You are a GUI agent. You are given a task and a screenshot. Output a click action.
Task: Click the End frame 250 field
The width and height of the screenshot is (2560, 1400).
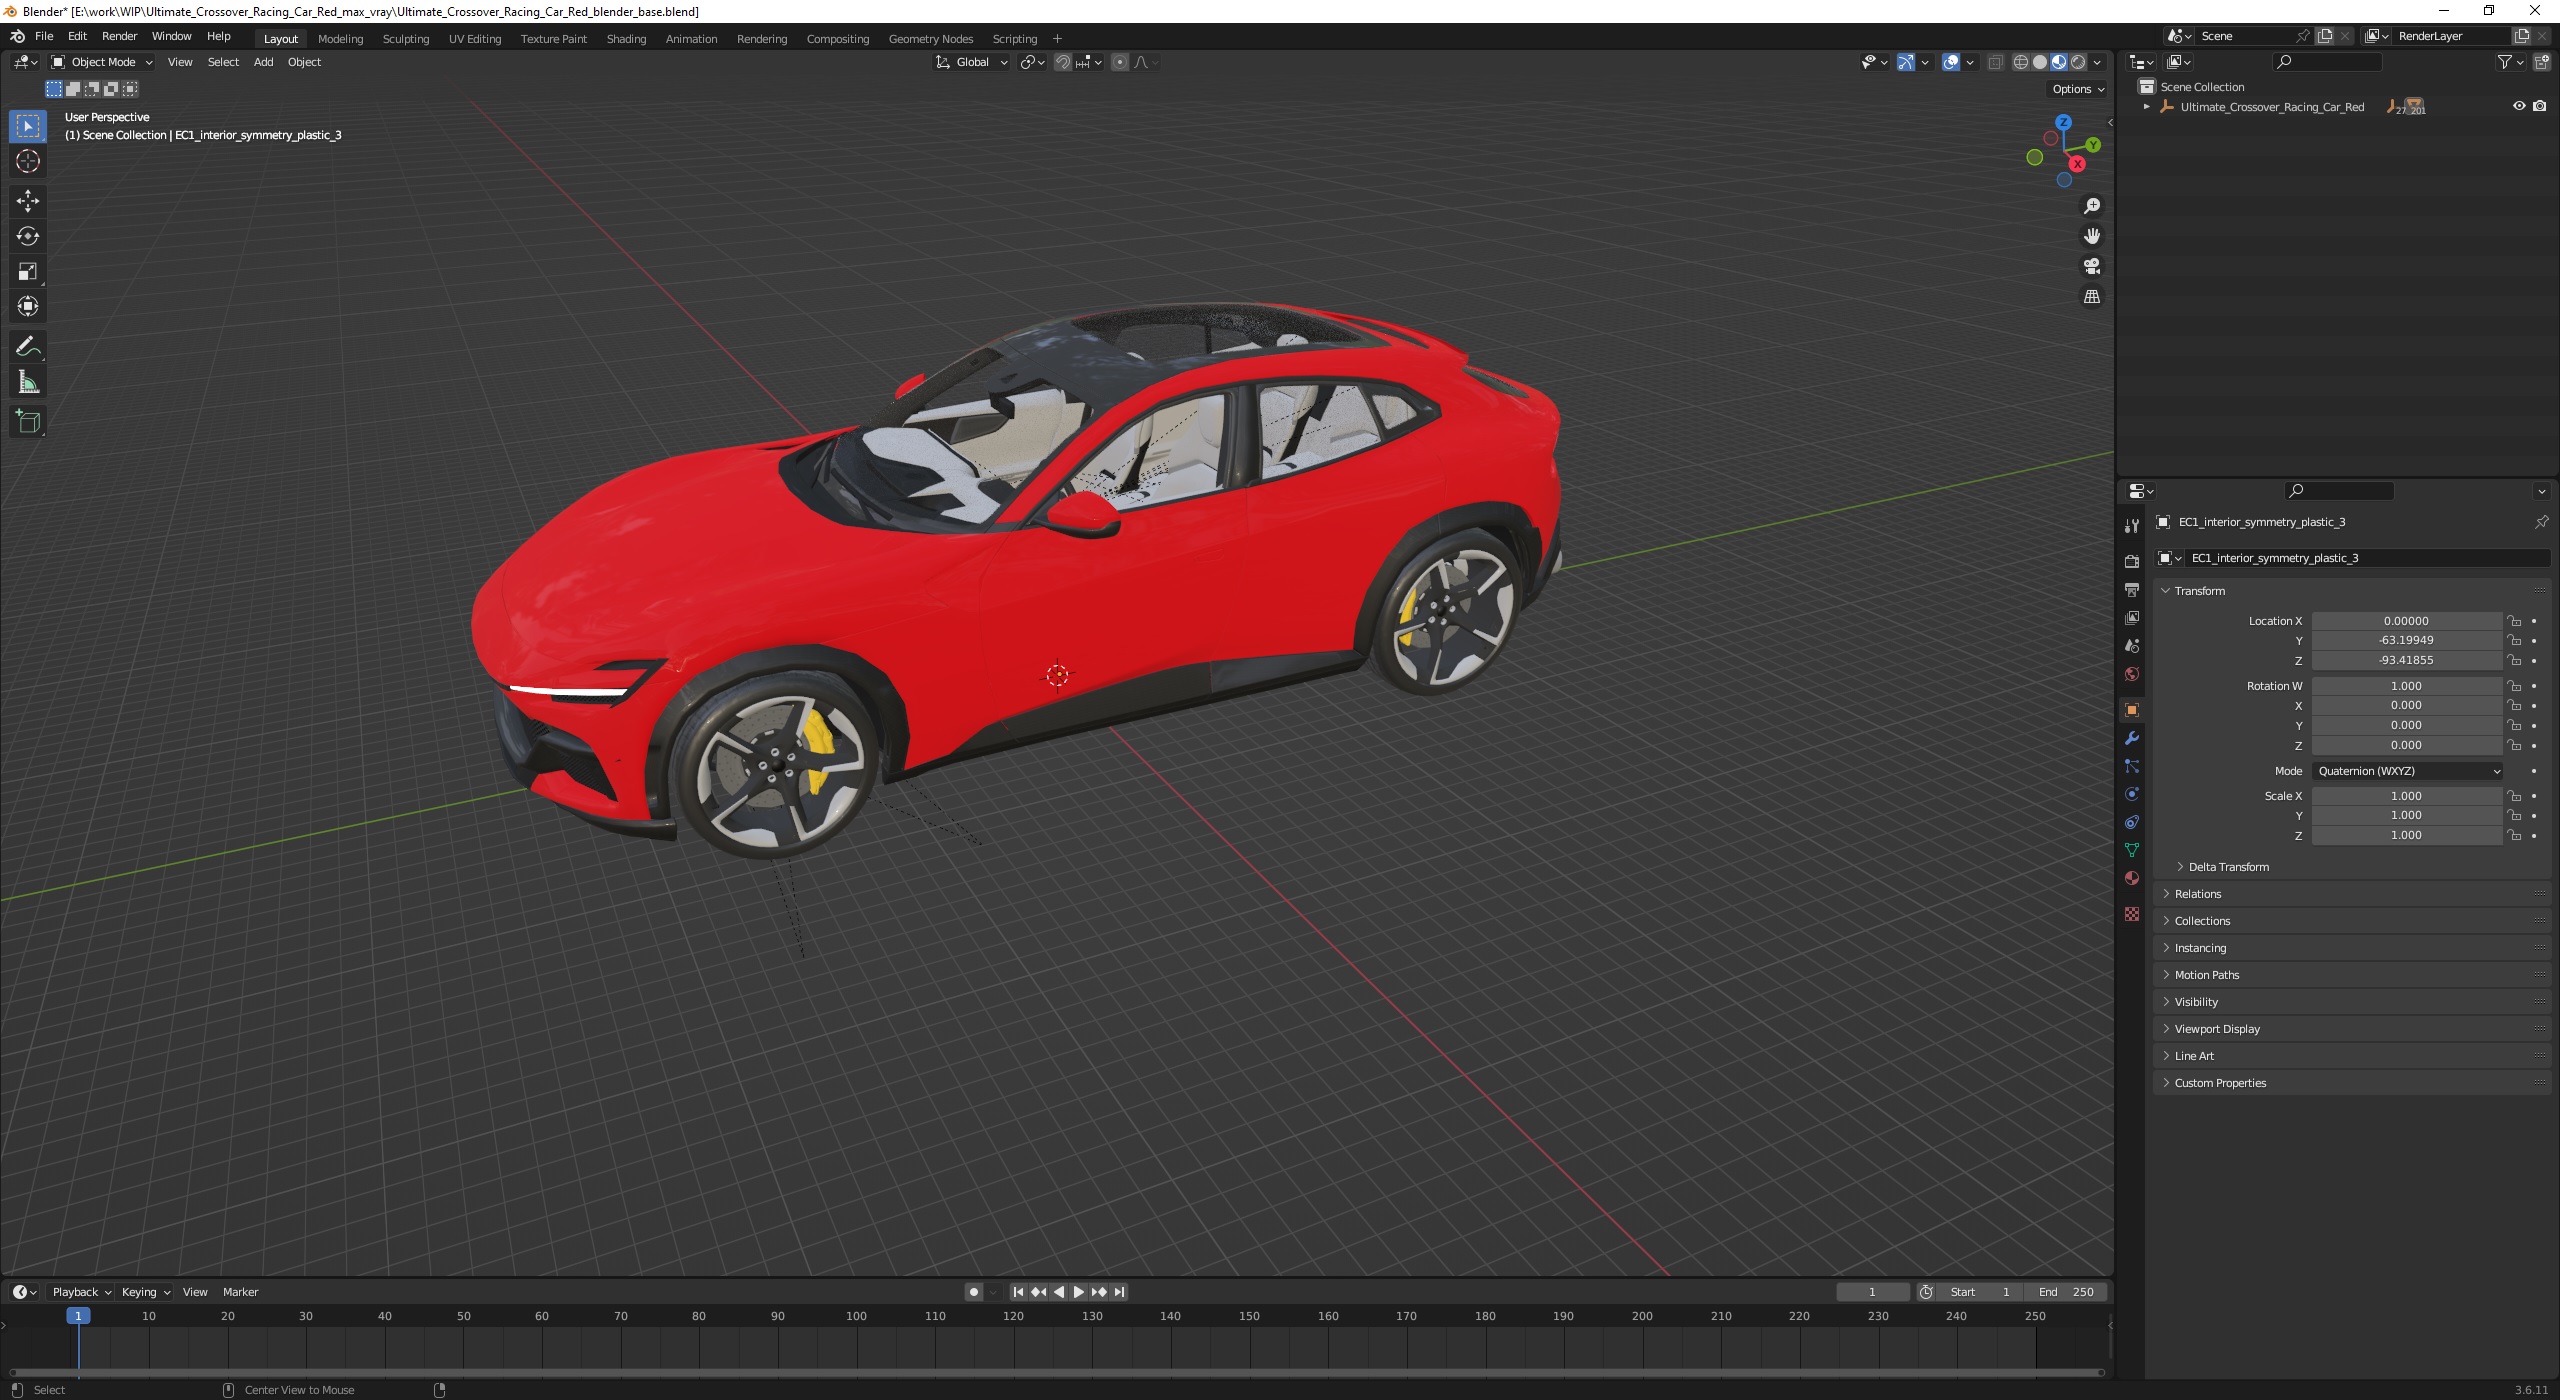coord(2066,1292)
